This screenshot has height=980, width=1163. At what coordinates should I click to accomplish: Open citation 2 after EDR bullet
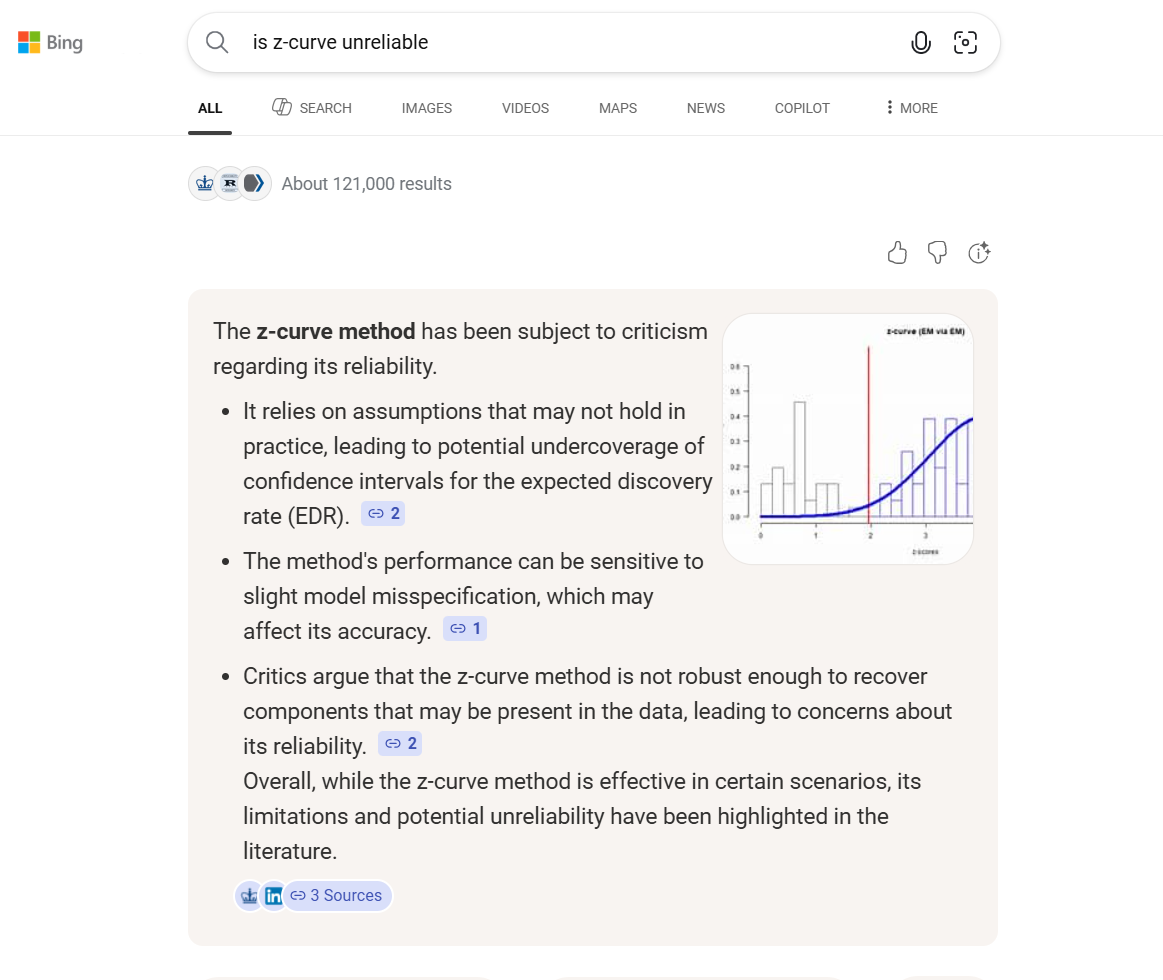click(x=383, y=514)
